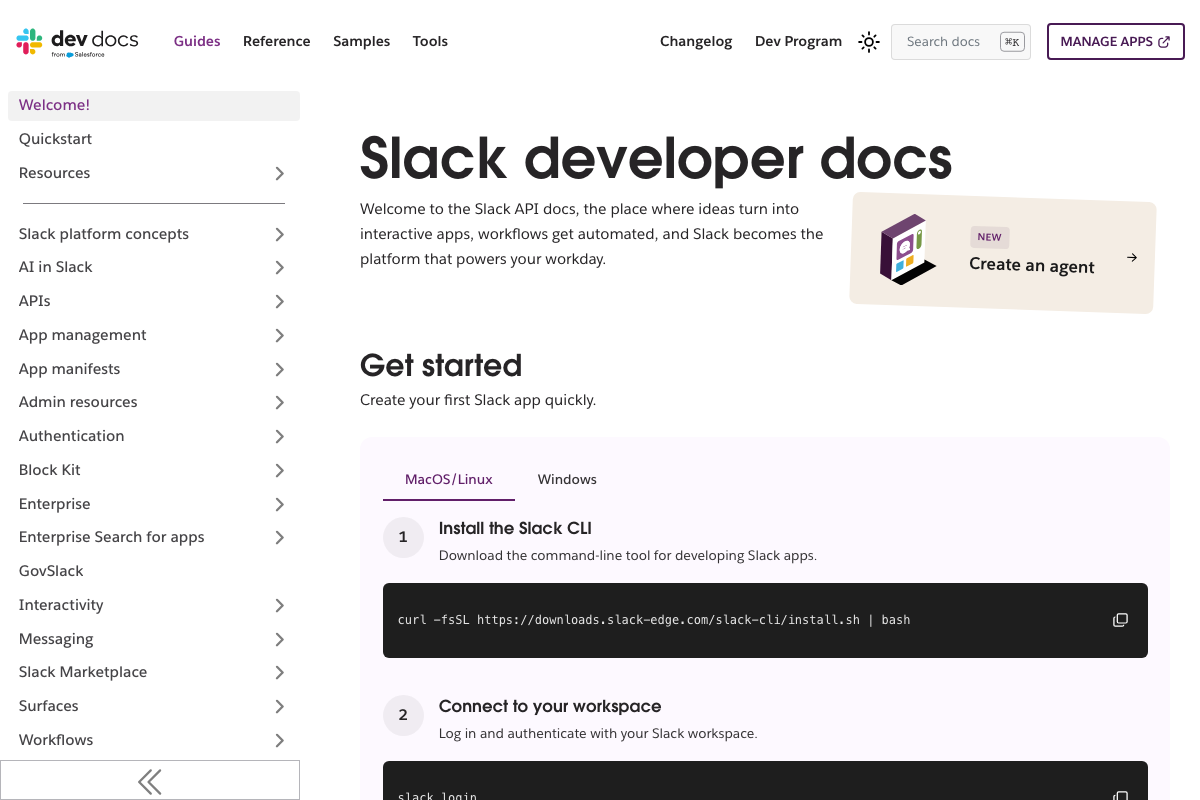The width and height of the screenshot is (1200, 800).
Task: Open the Dev Program link
Action: coord(798,41)
